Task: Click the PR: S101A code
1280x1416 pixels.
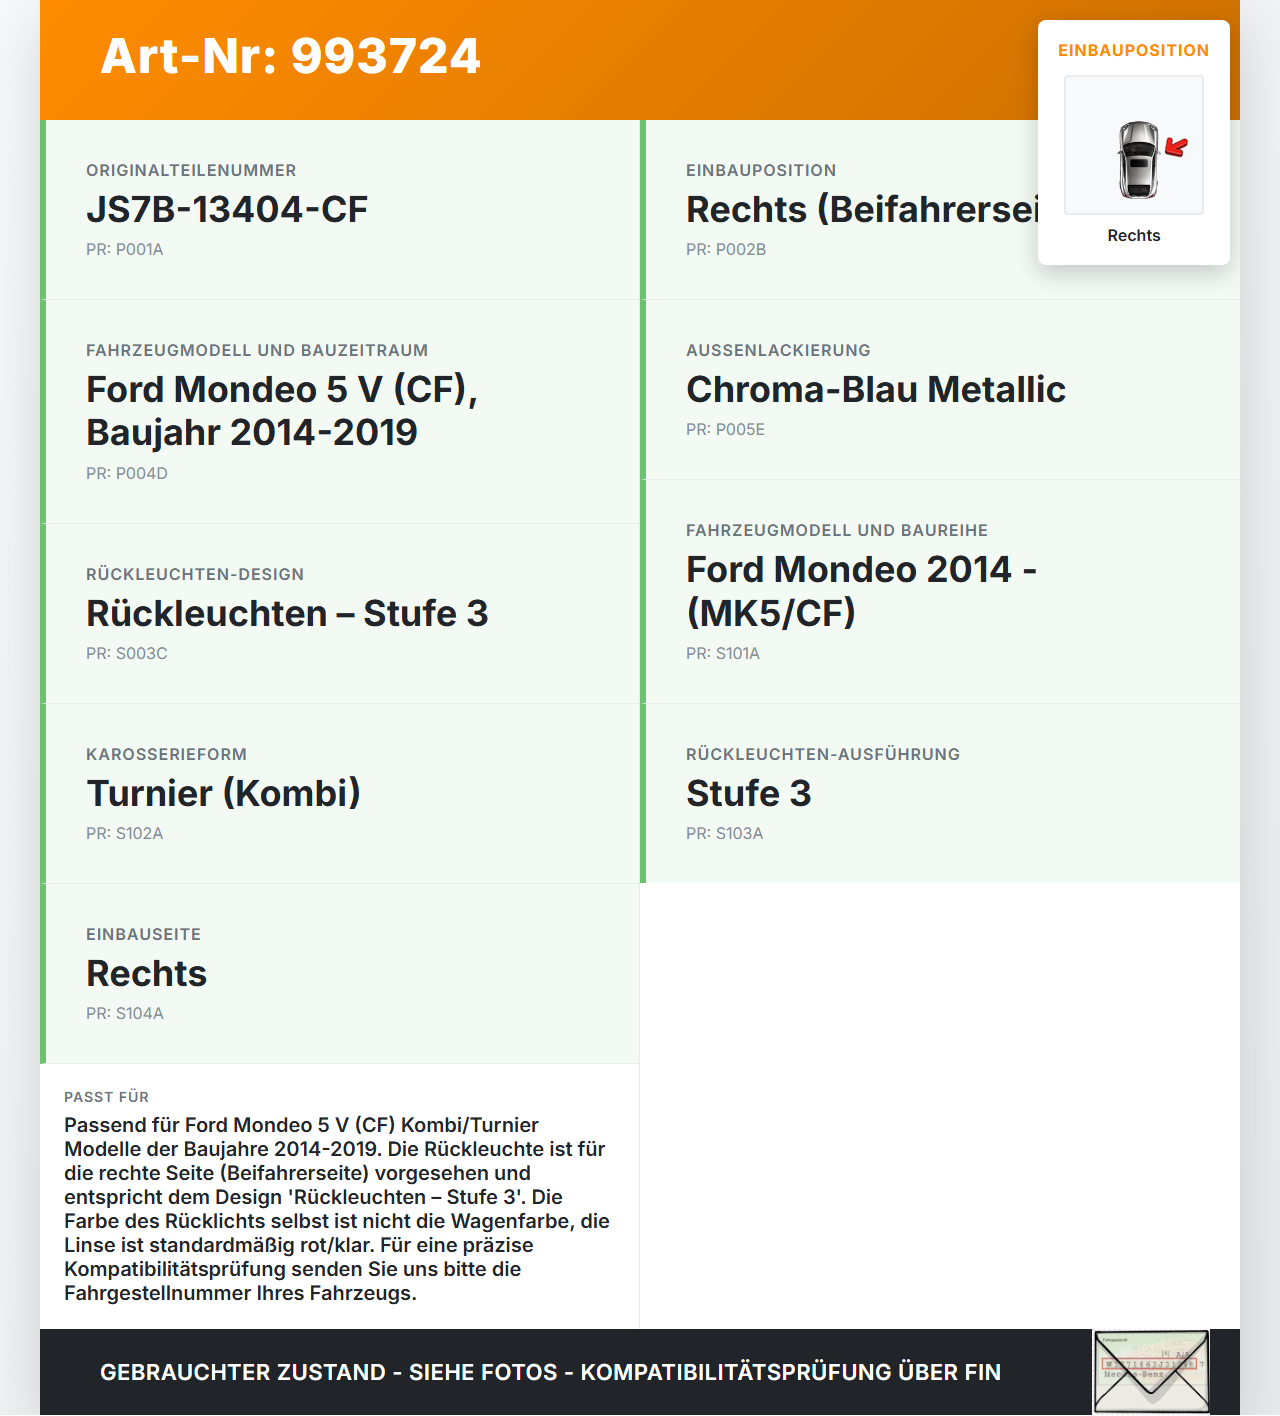Action: (x=723, y=653)
